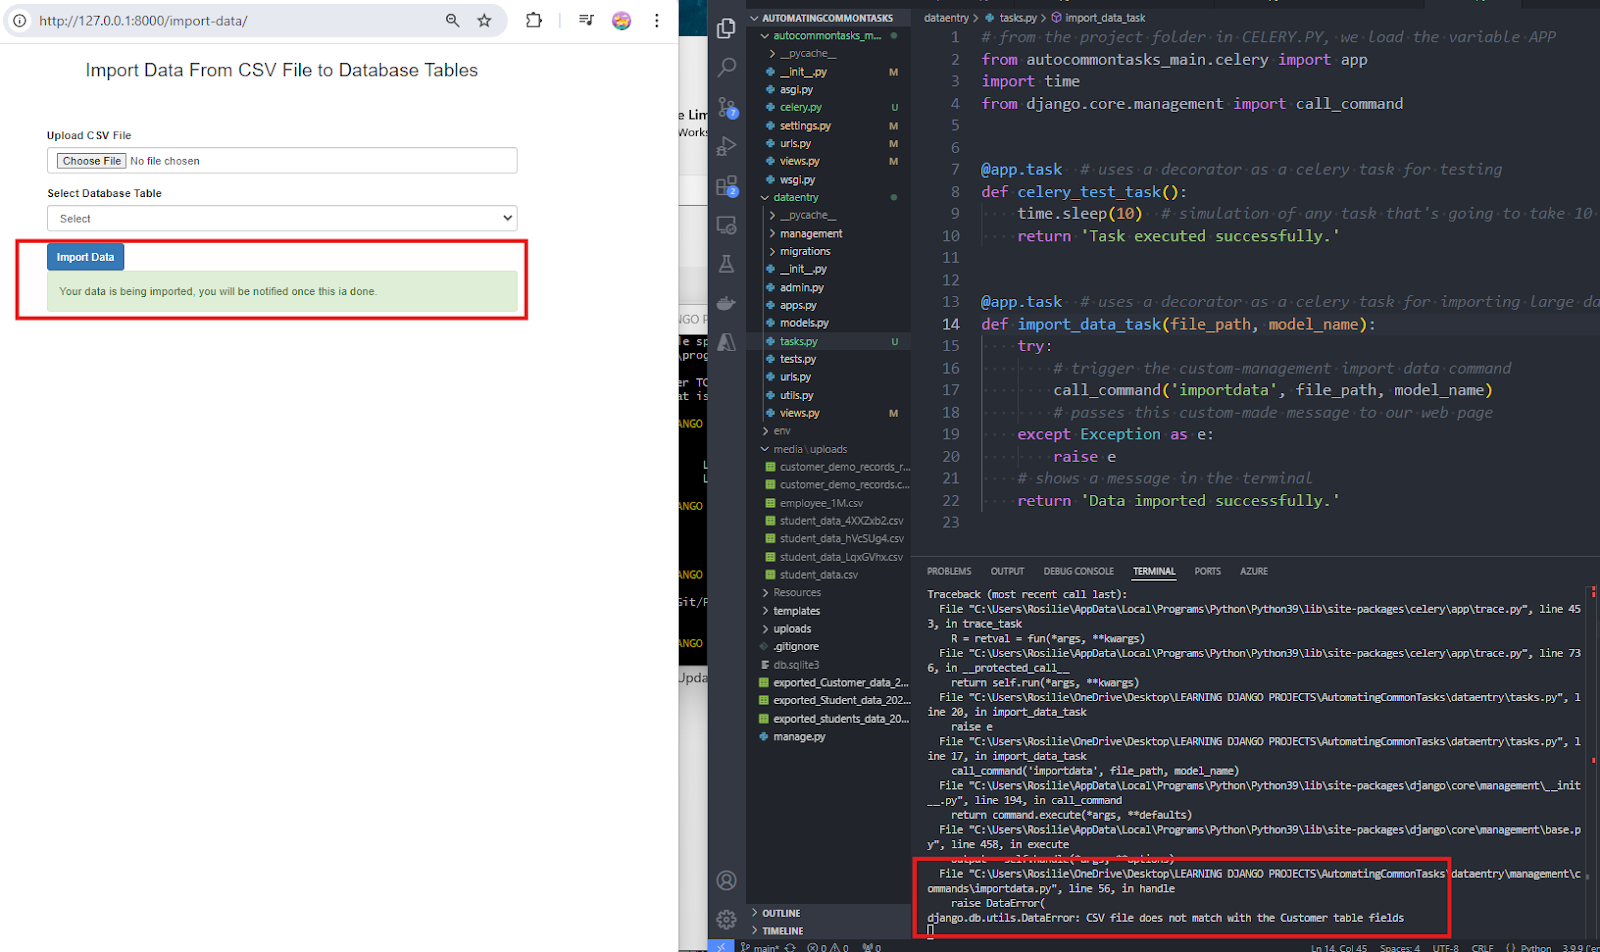Open Run and Debug view
This screenshot has width=1600, height=952.
point(727,146)
